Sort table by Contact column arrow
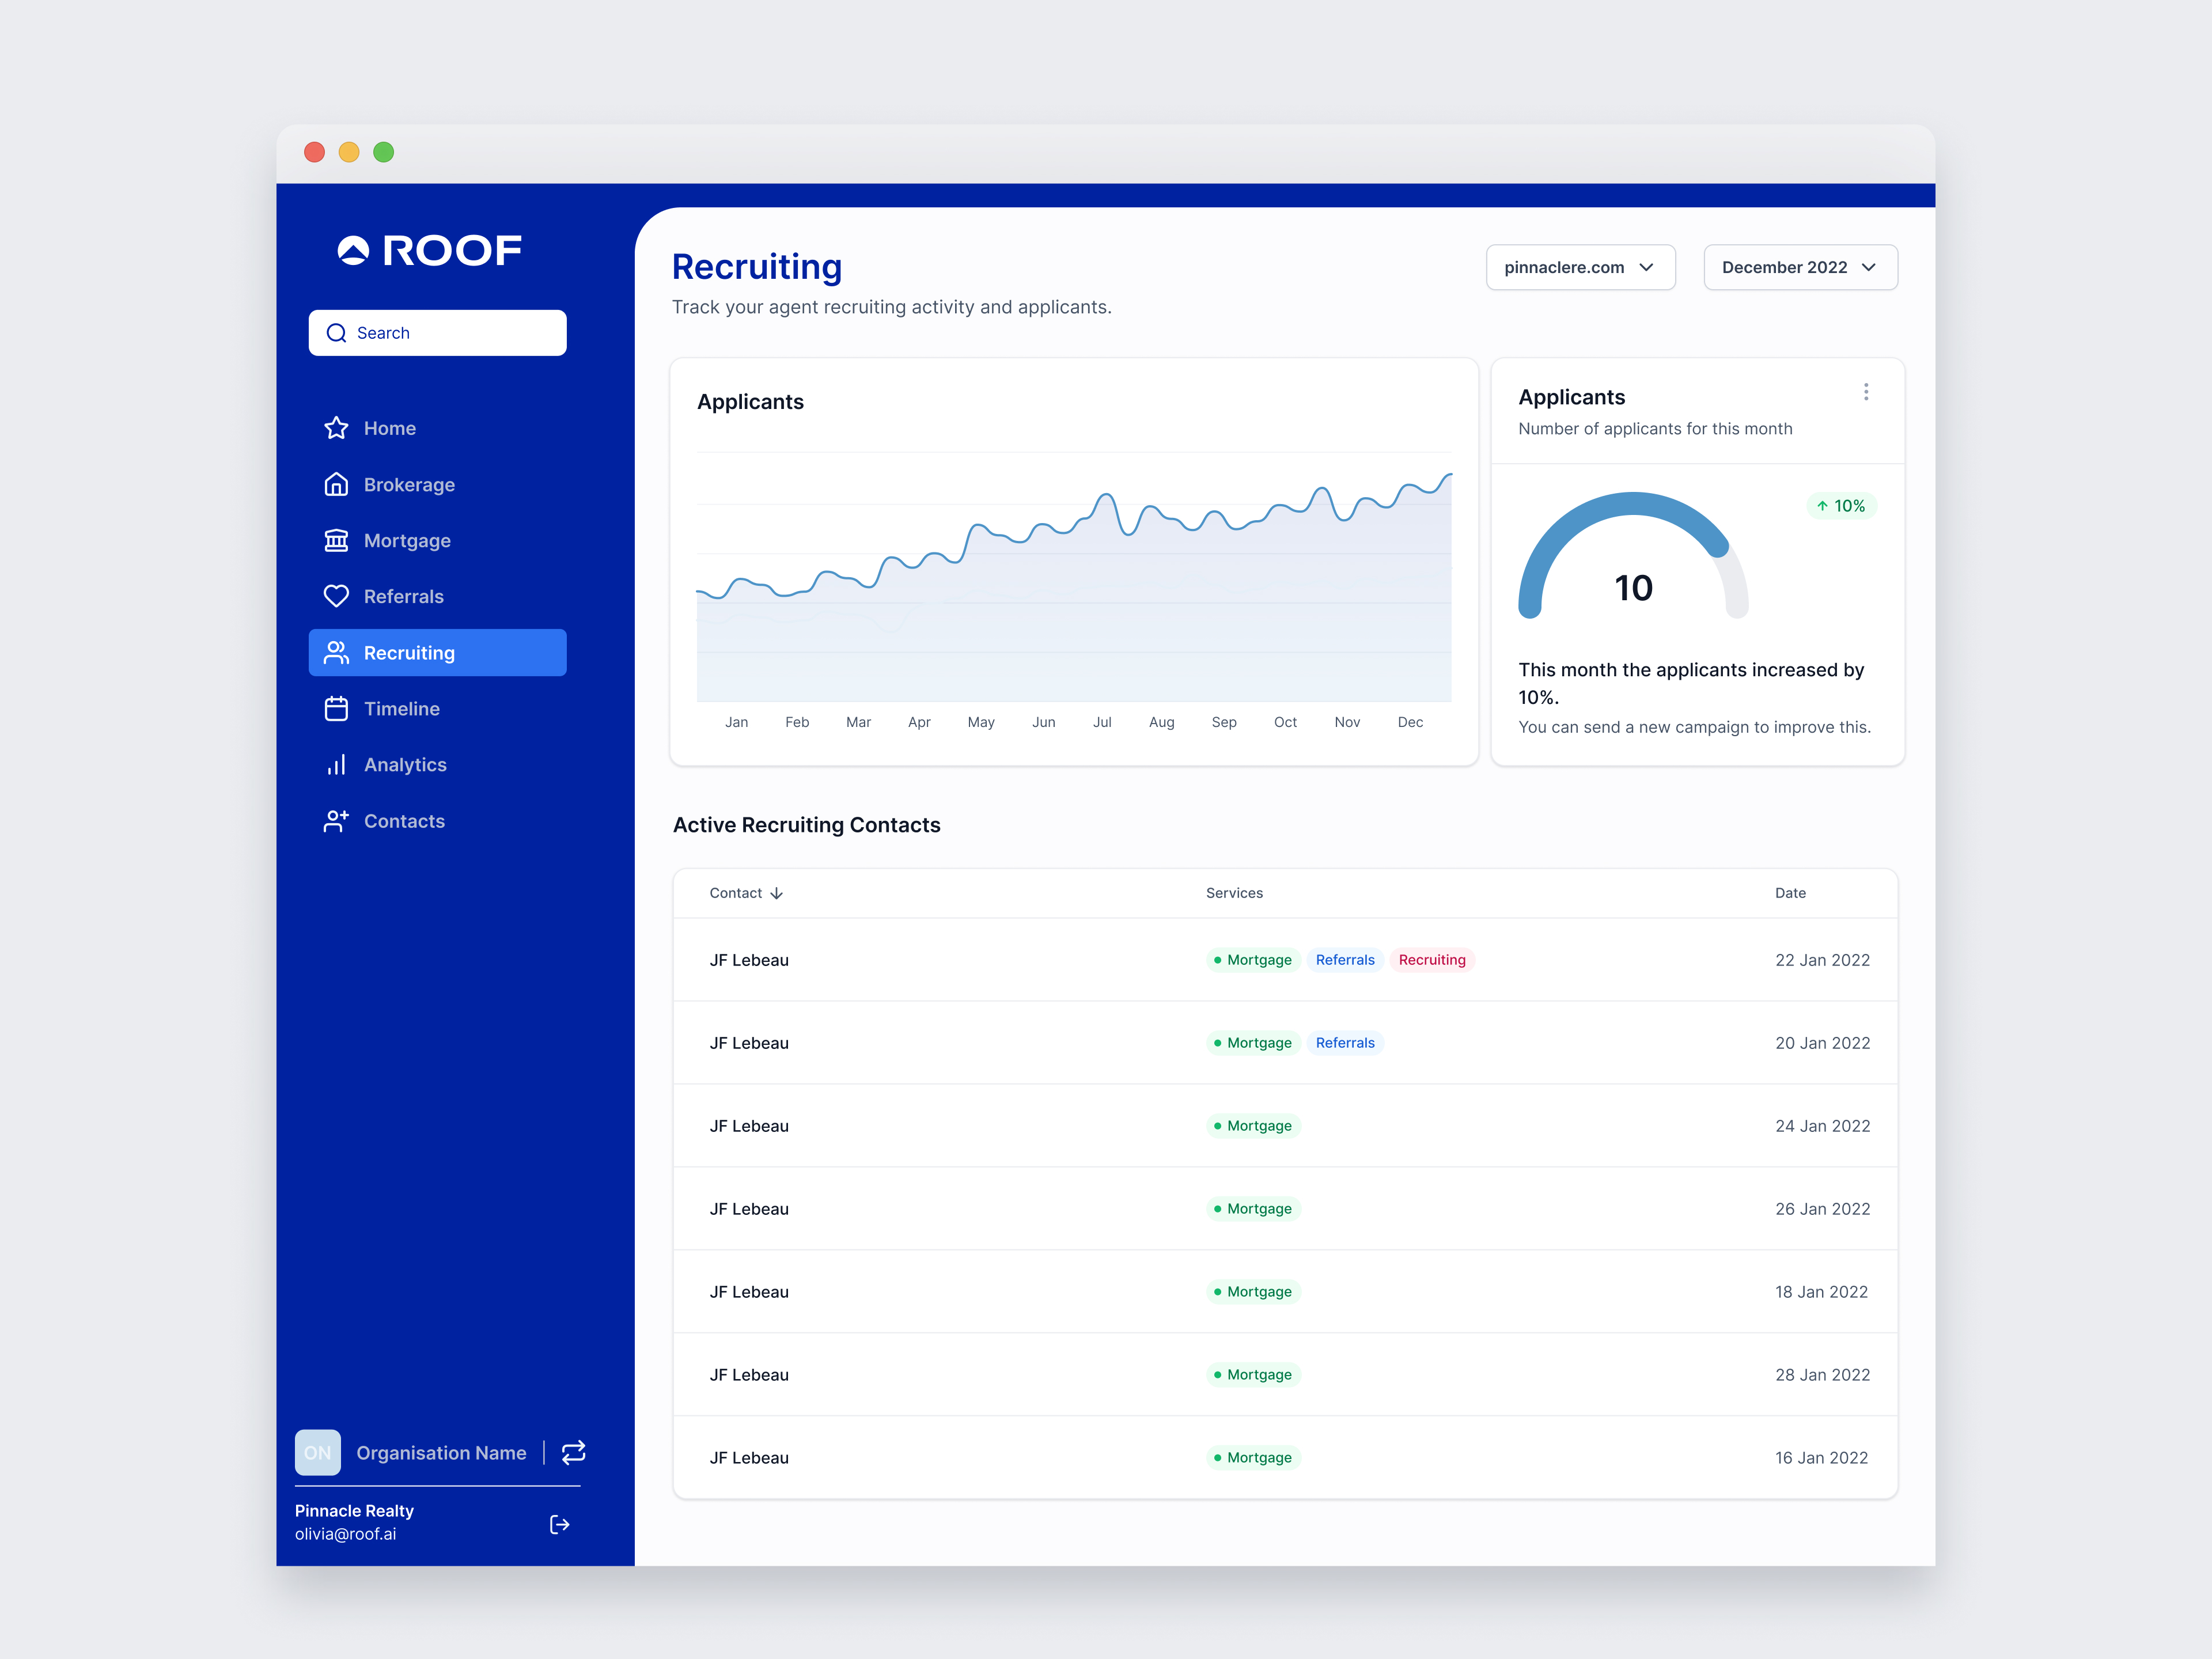 point(777,893)
